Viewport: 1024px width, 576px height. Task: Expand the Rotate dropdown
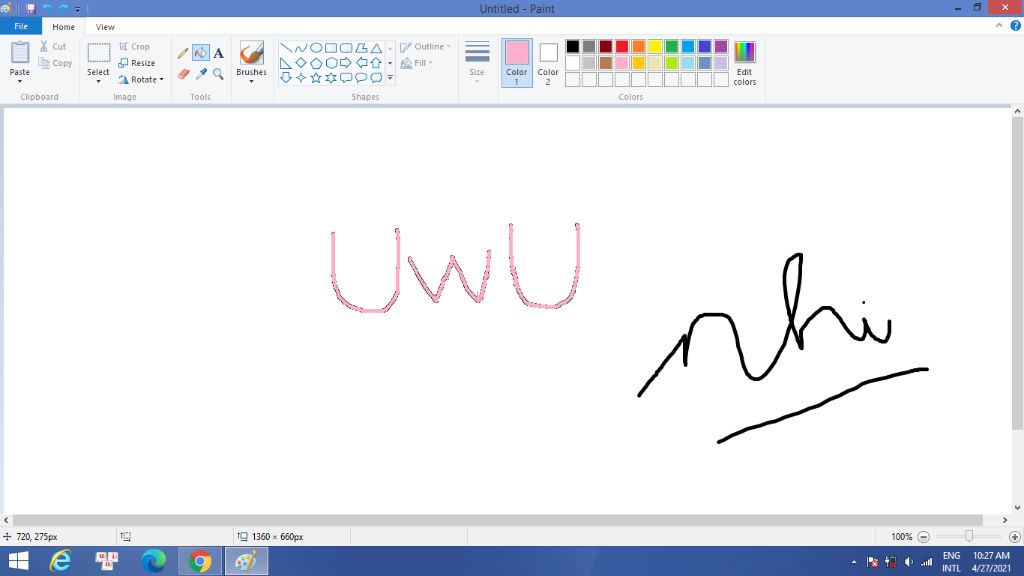(x=161, y=80)
